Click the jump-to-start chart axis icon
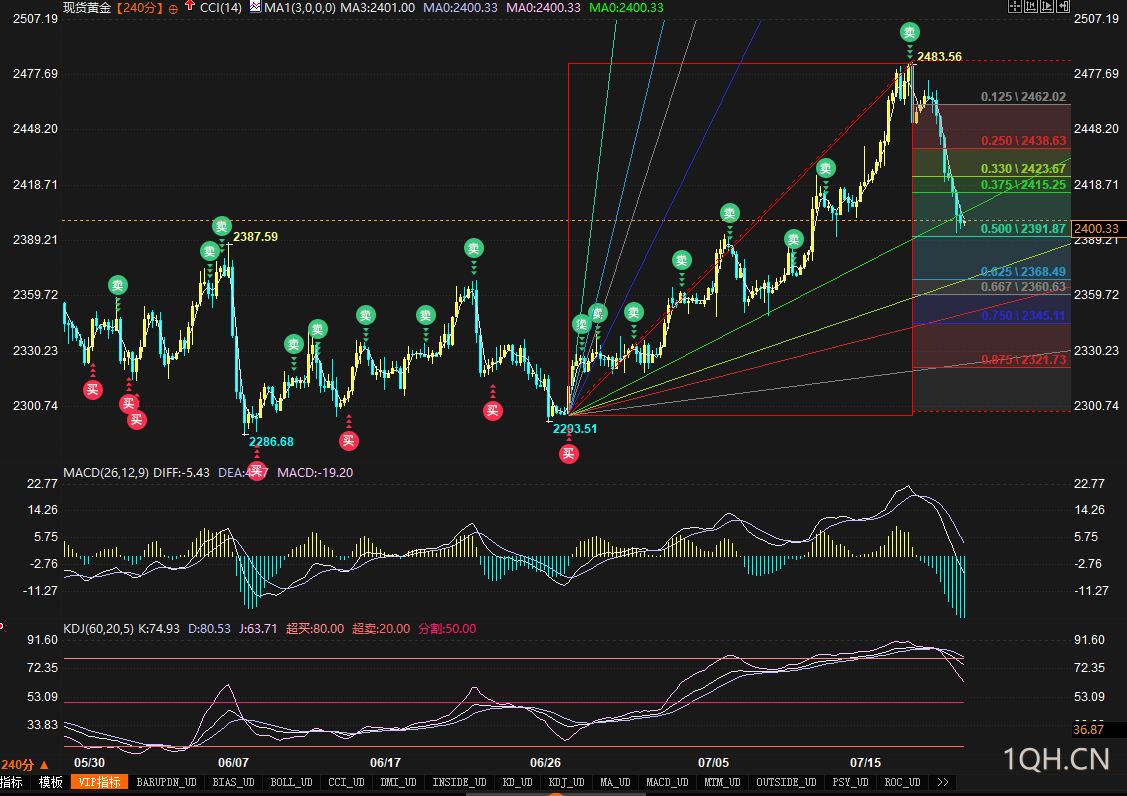Screen dimensions: 1127x796 tap(1033, 6)
